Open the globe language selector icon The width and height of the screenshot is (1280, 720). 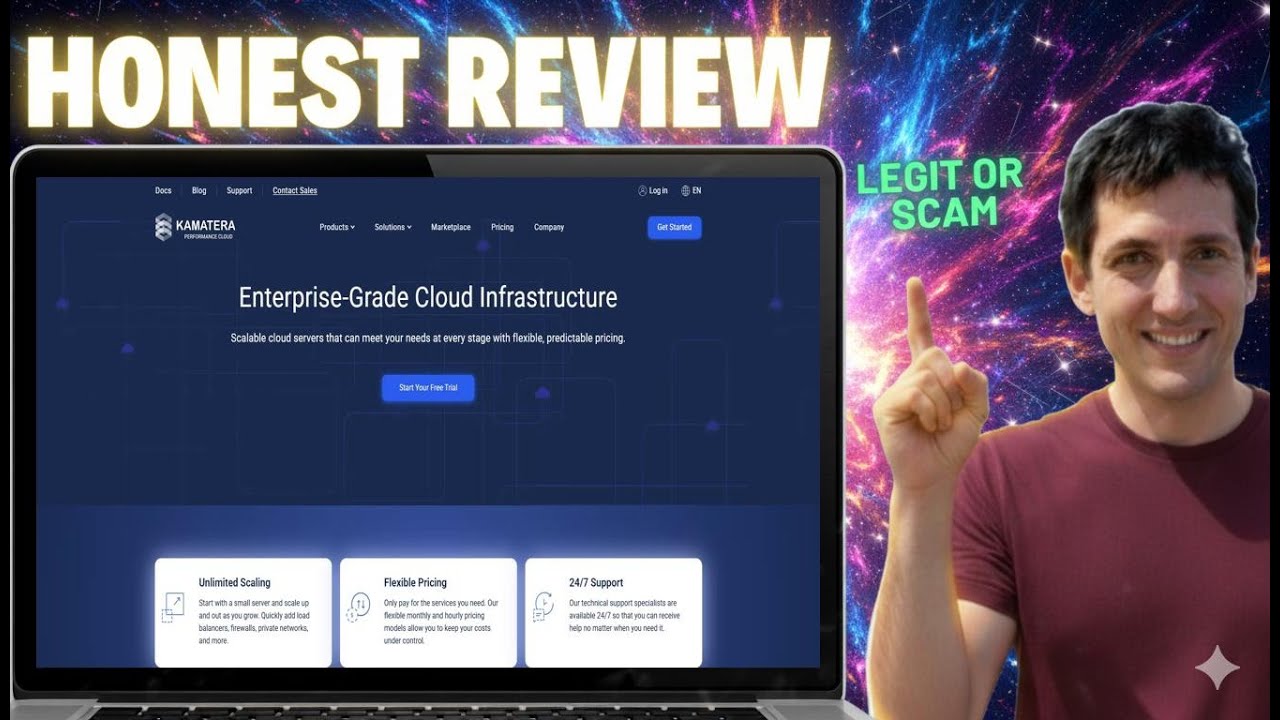pos(686,190)
